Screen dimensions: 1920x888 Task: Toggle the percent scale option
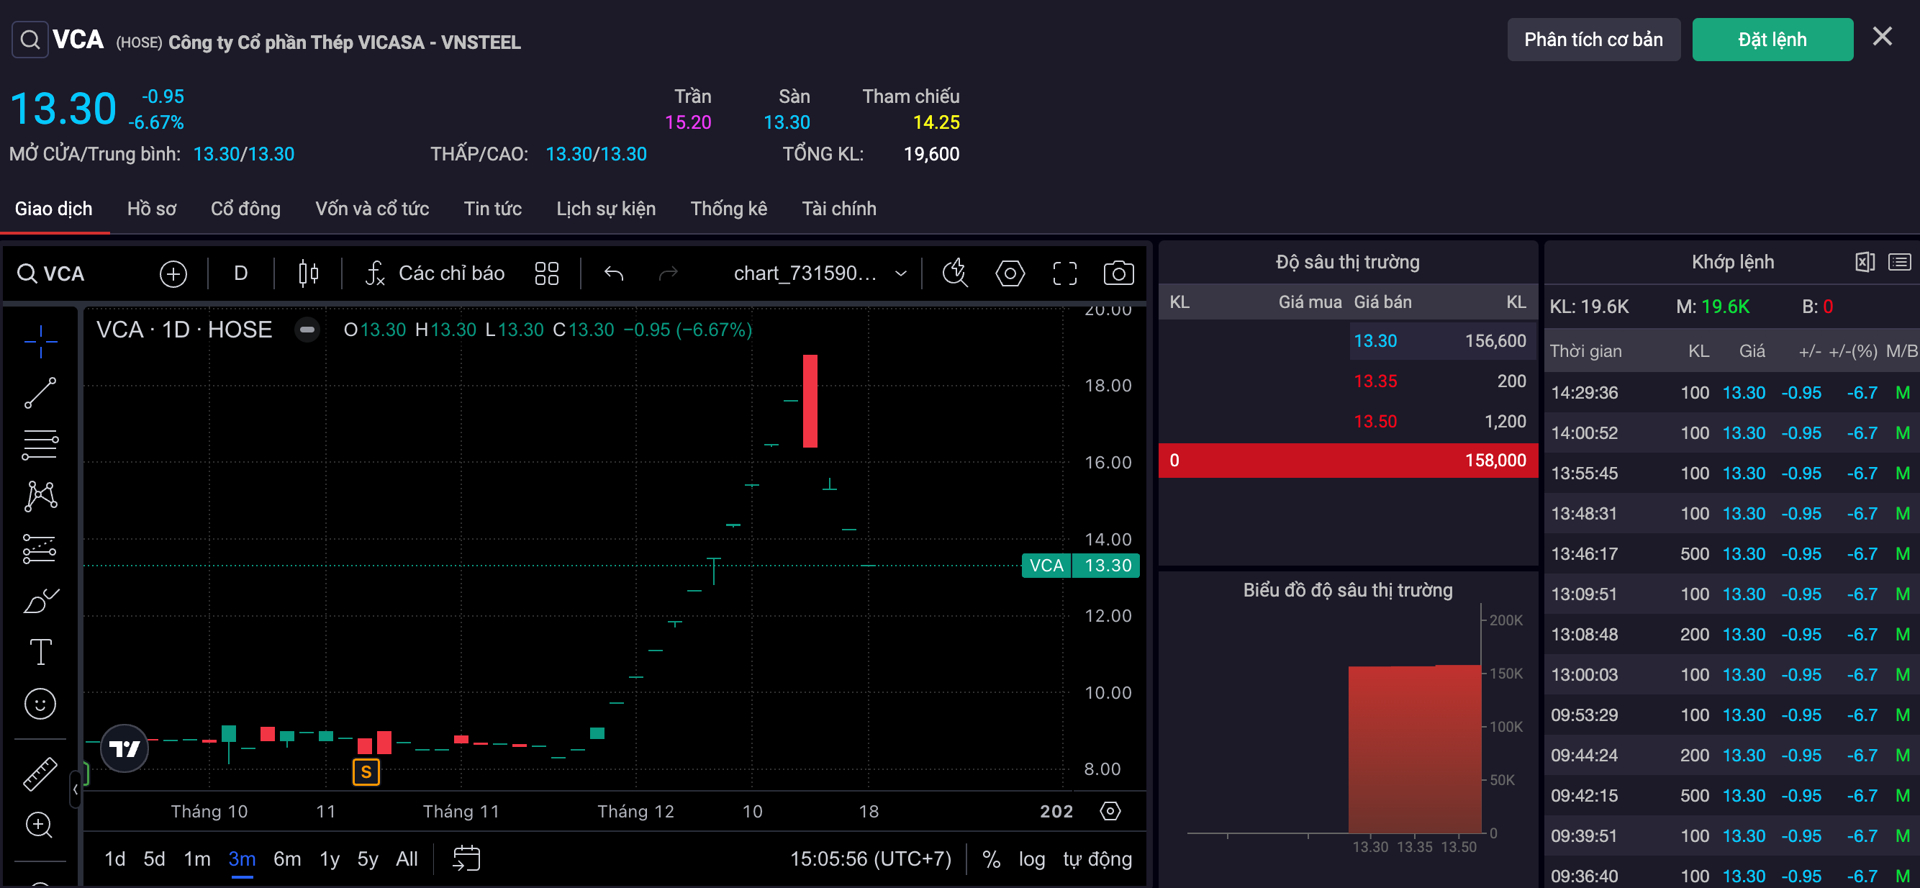click(991, 859)
